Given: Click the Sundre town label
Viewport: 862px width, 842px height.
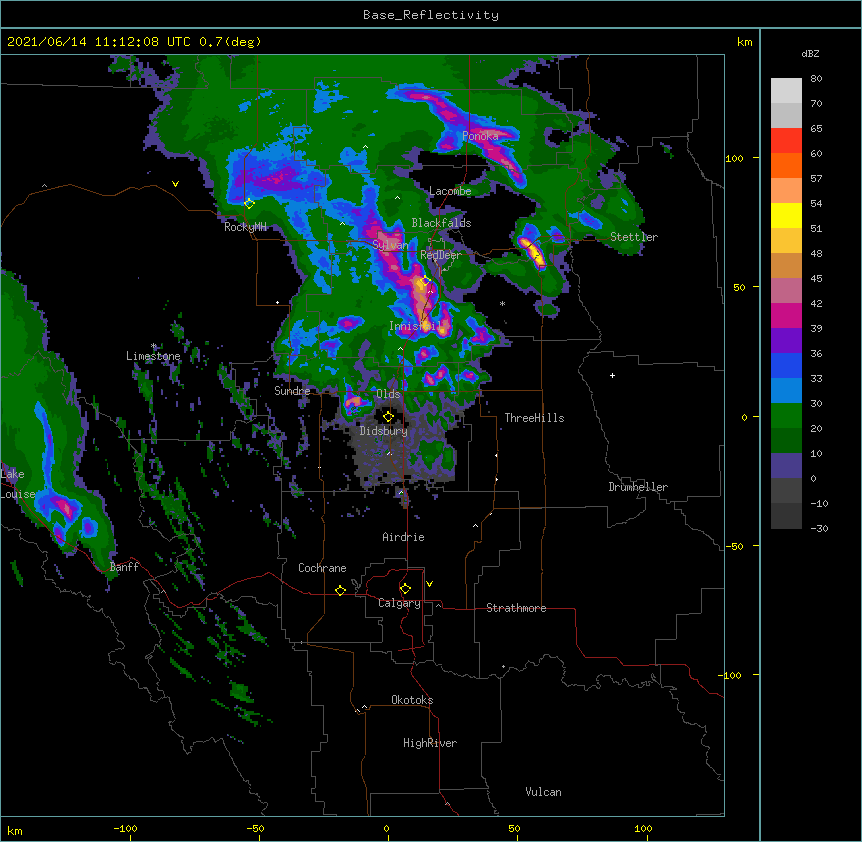Looking at the screenshot, I should coord(292,391).
